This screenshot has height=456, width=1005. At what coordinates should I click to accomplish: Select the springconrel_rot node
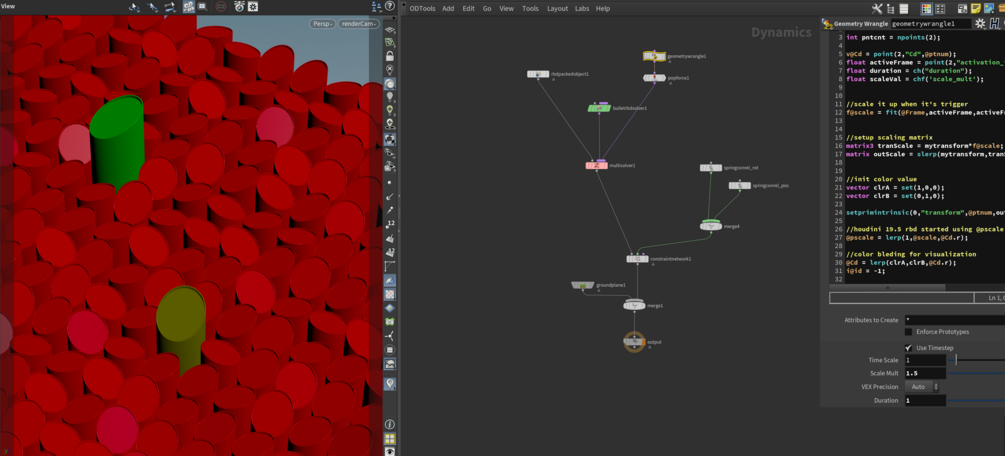(x=711, y=167)
